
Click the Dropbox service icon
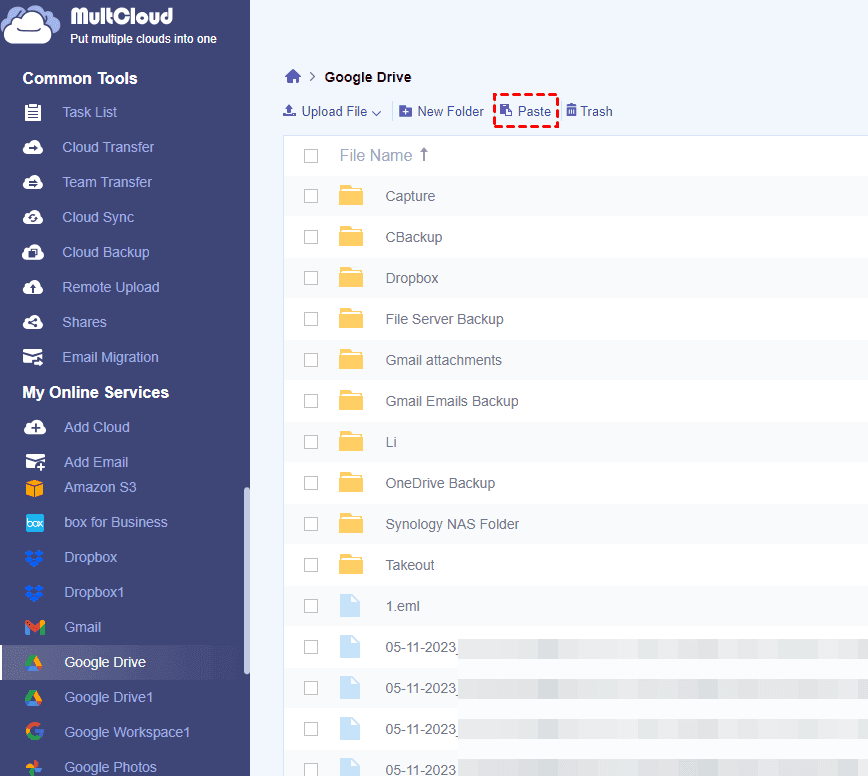(x=34, y=558)
